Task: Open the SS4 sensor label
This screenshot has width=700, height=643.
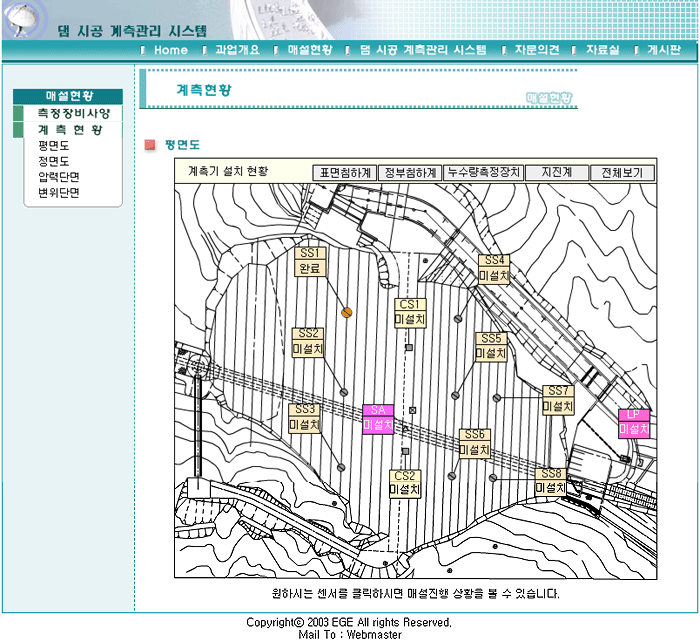Action: (495, 267)
